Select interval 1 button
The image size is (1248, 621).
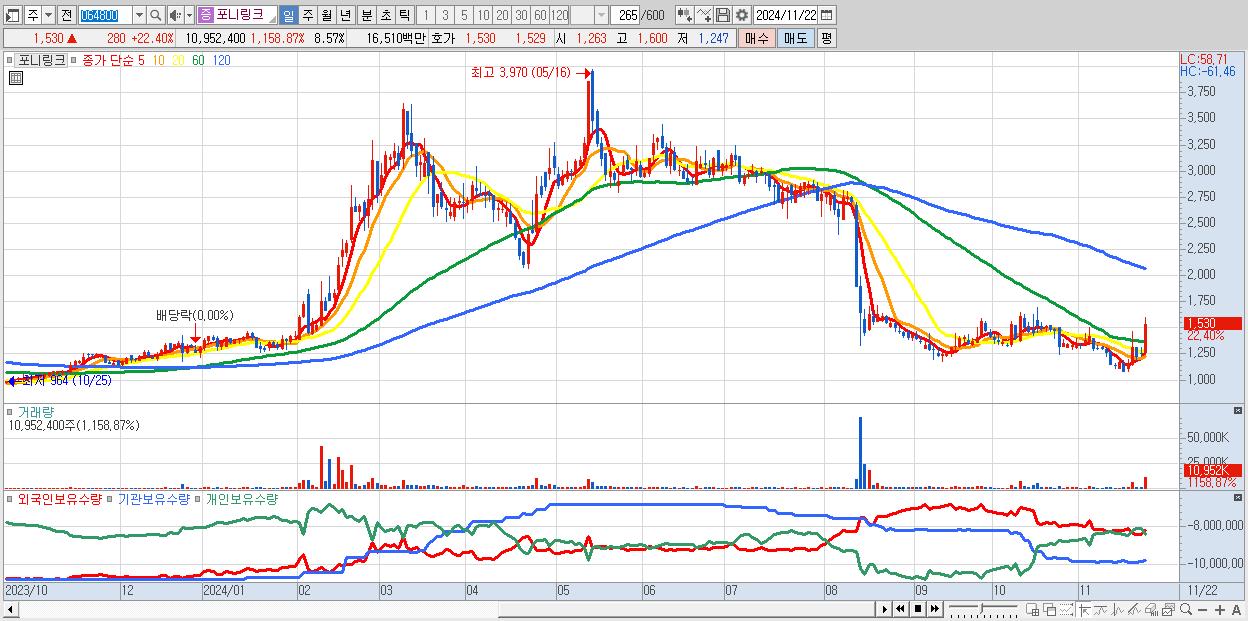coord(426,15)
